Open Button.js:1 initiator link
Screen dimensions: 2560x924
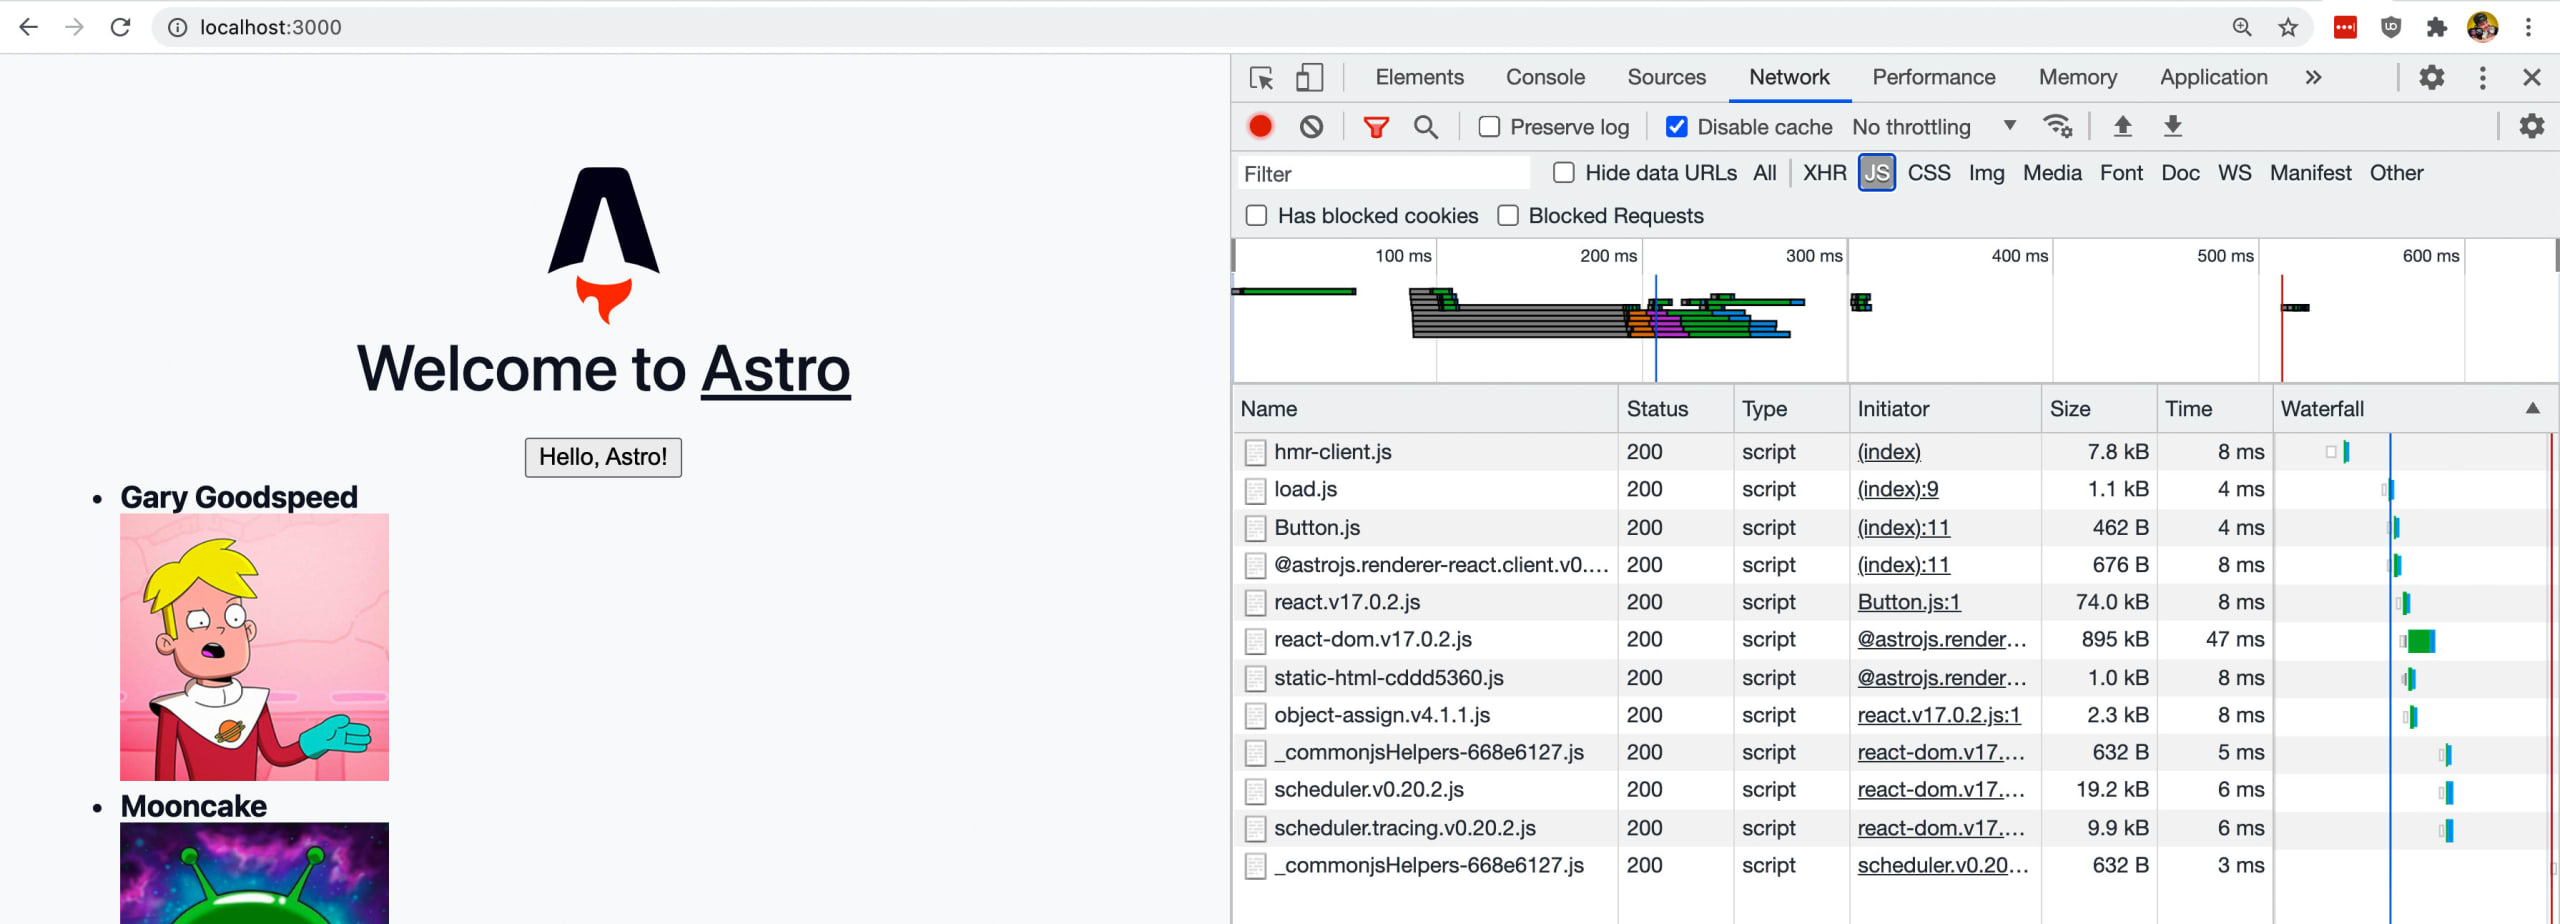1908,602
